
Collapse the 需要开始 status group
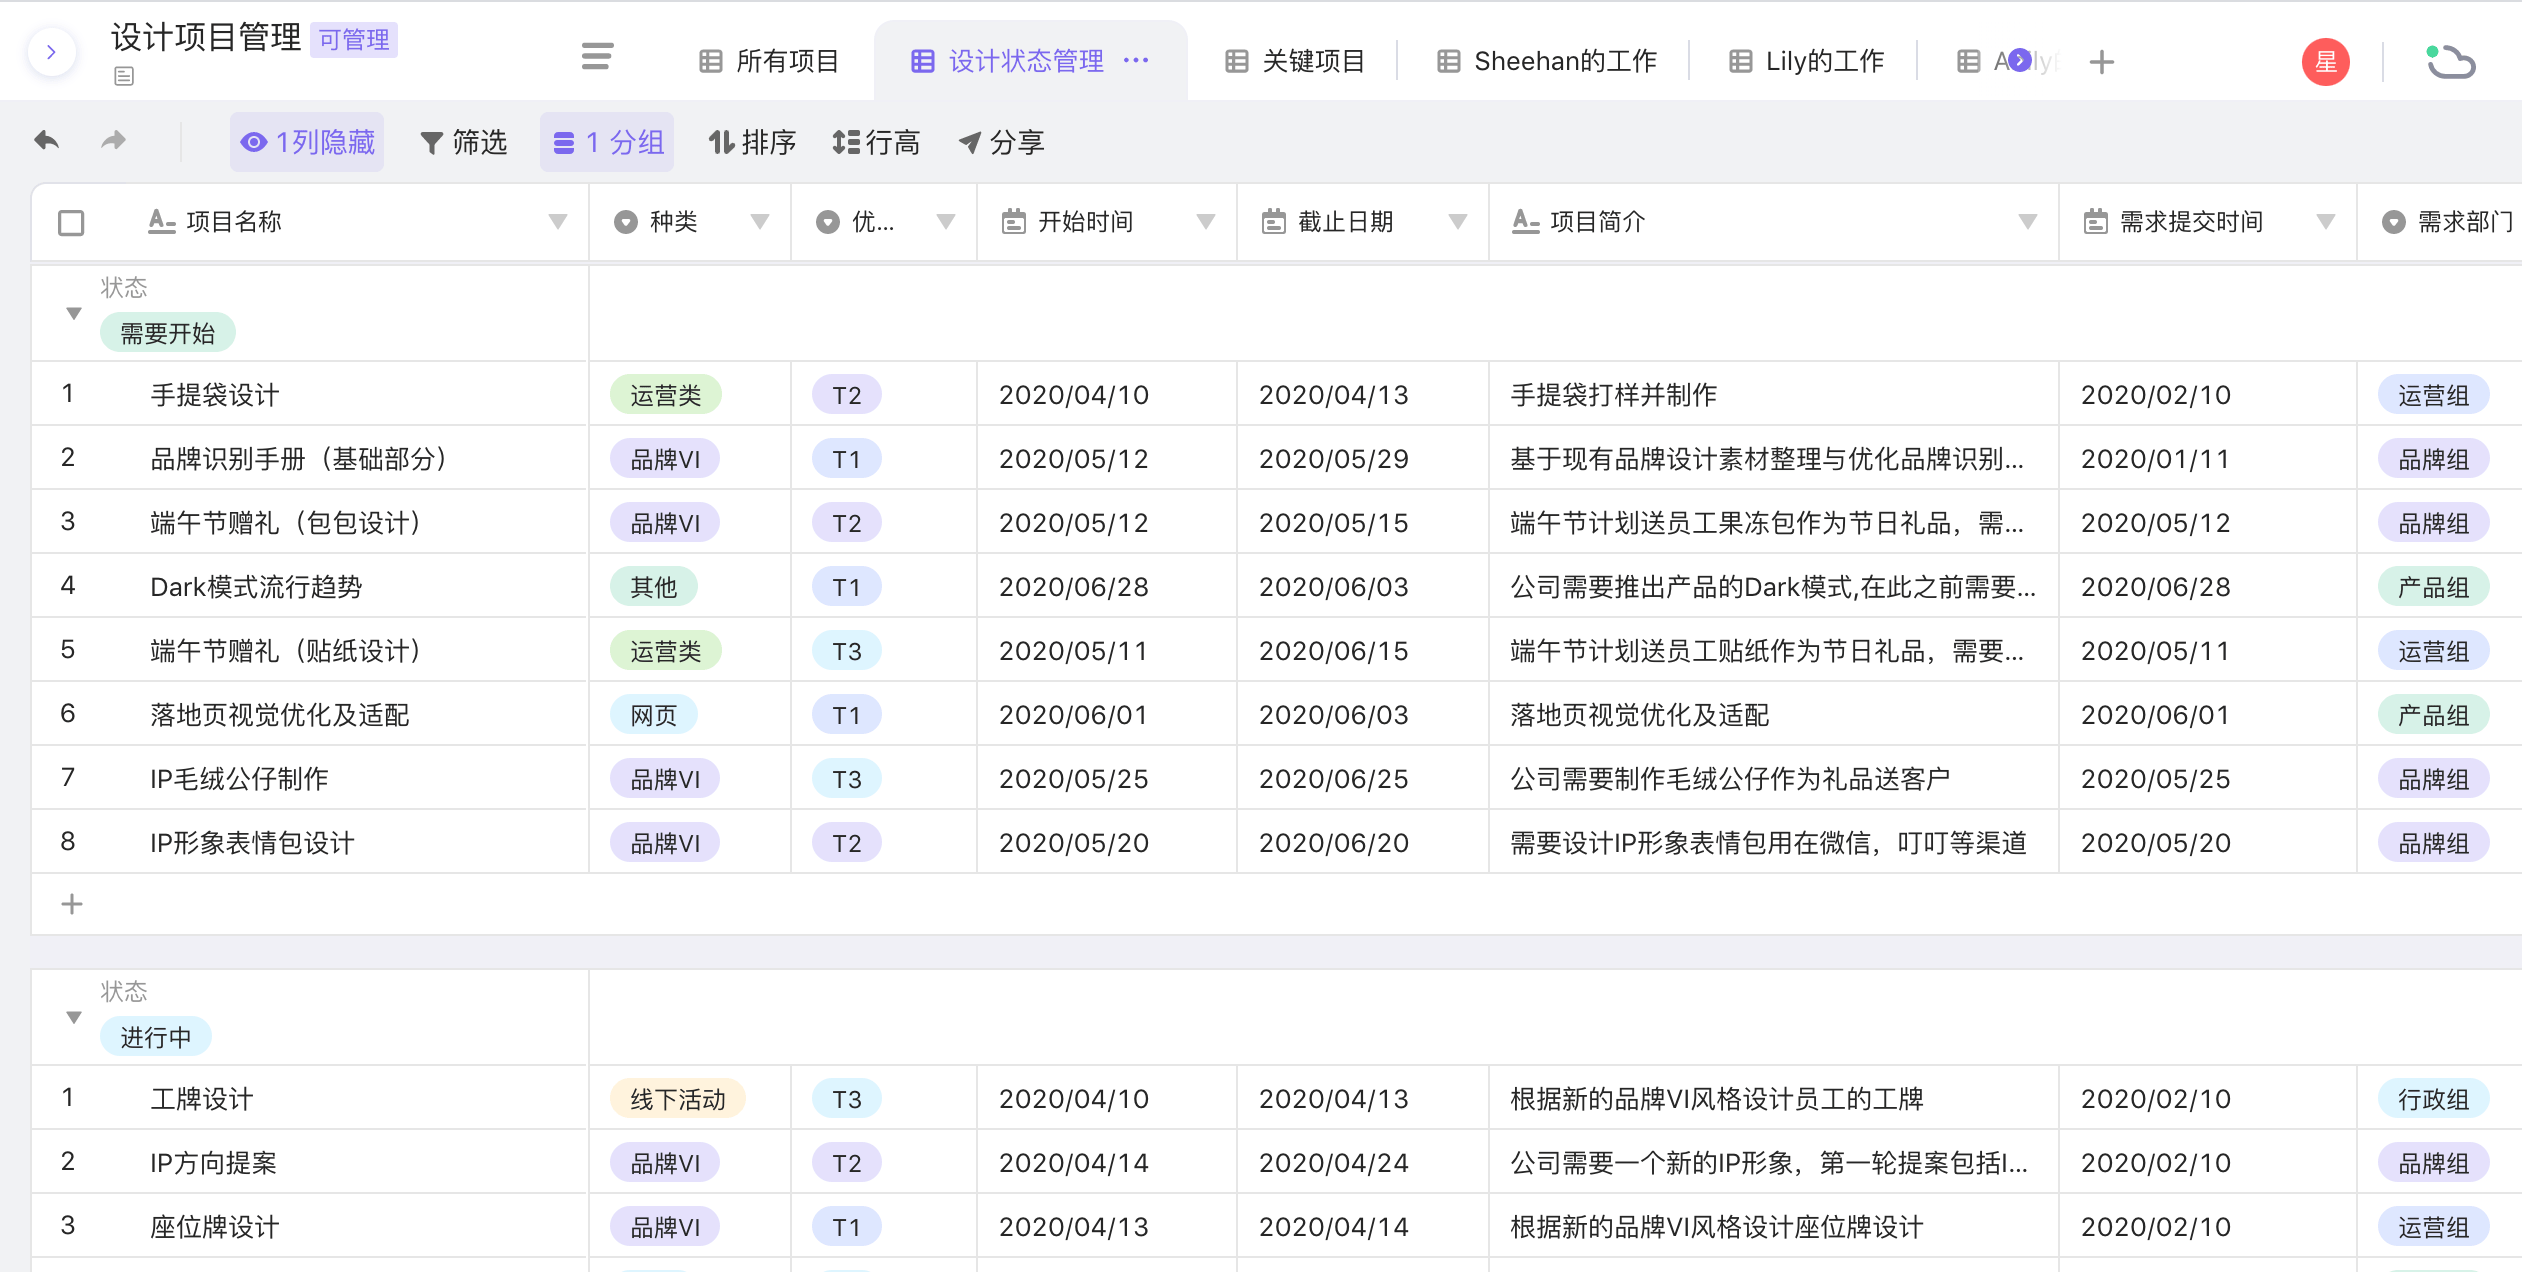(73, 313)
